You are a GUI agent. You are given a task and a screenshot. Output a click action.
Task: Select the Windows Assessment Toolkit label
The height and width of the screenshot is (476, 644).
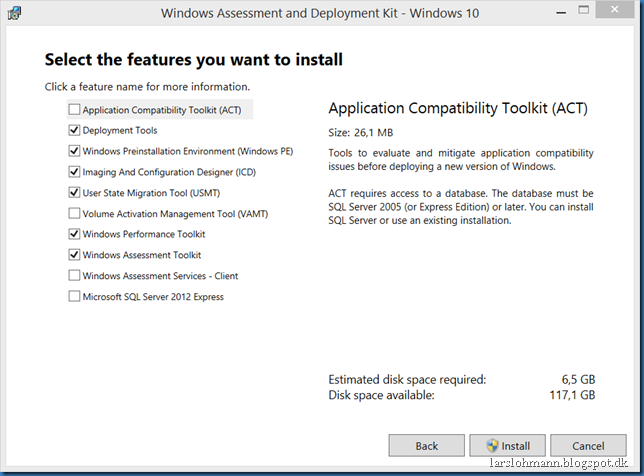point(142,255)
